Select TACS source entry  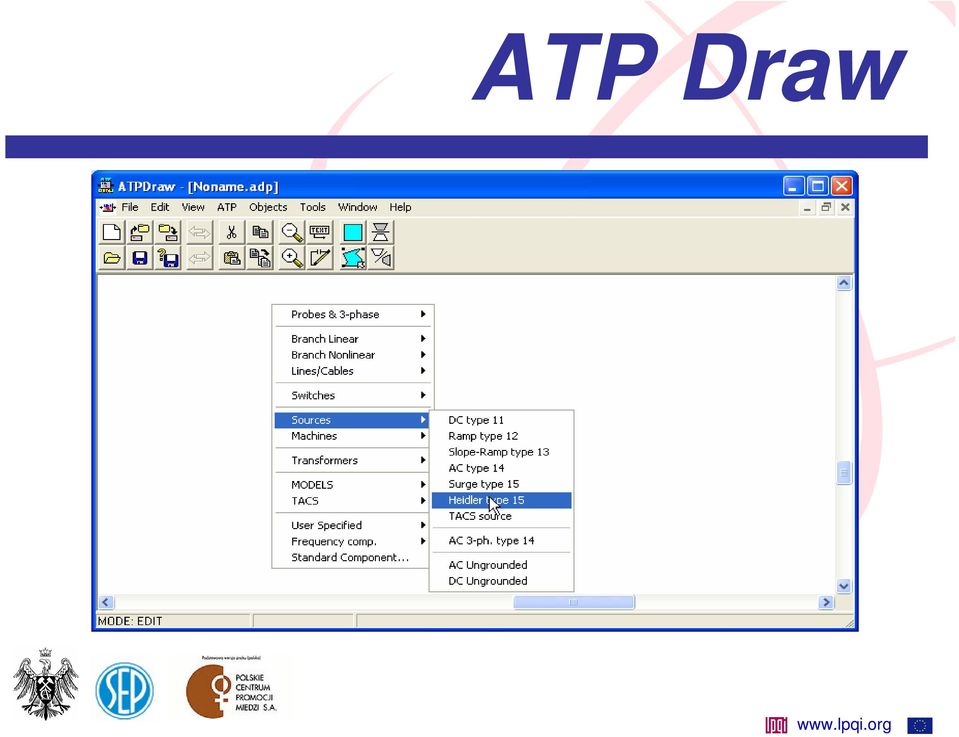pyautogui.click(x=502, y=516)
